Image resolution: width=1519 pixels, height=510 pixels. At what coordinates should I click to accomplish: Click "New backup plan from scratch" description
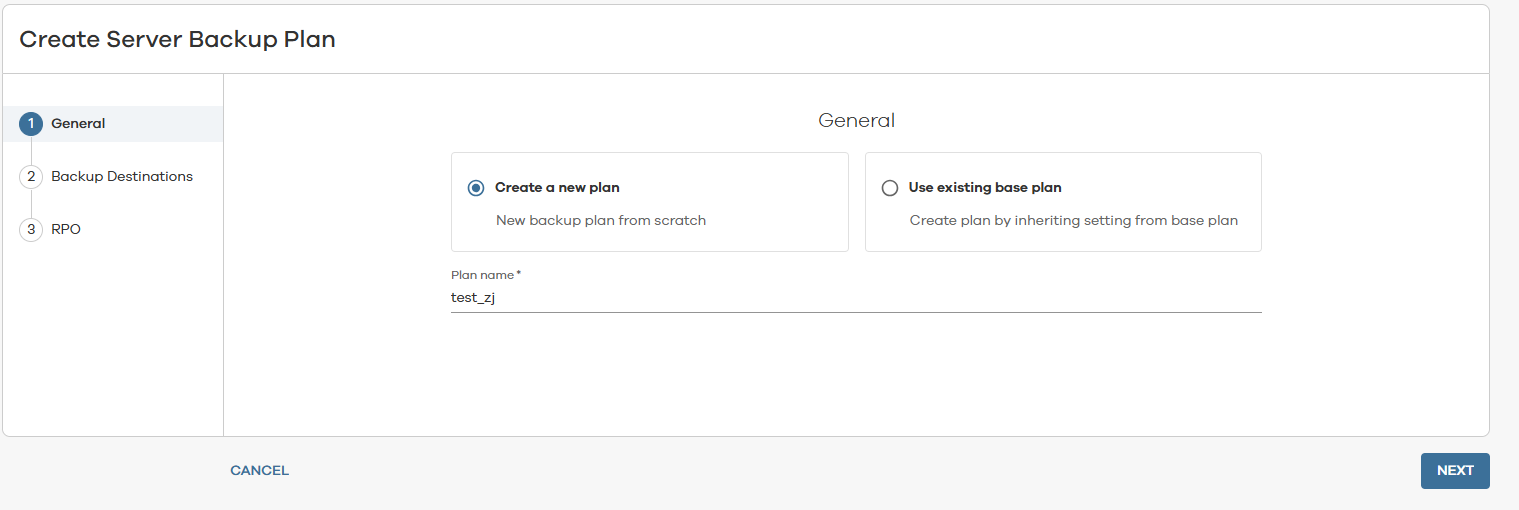click(601, 220)
